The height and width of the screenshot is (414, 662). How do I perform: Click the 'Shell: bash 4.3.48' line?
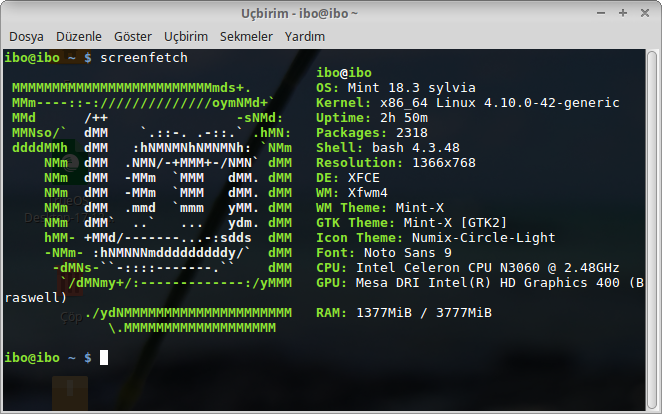pos(388,148)
